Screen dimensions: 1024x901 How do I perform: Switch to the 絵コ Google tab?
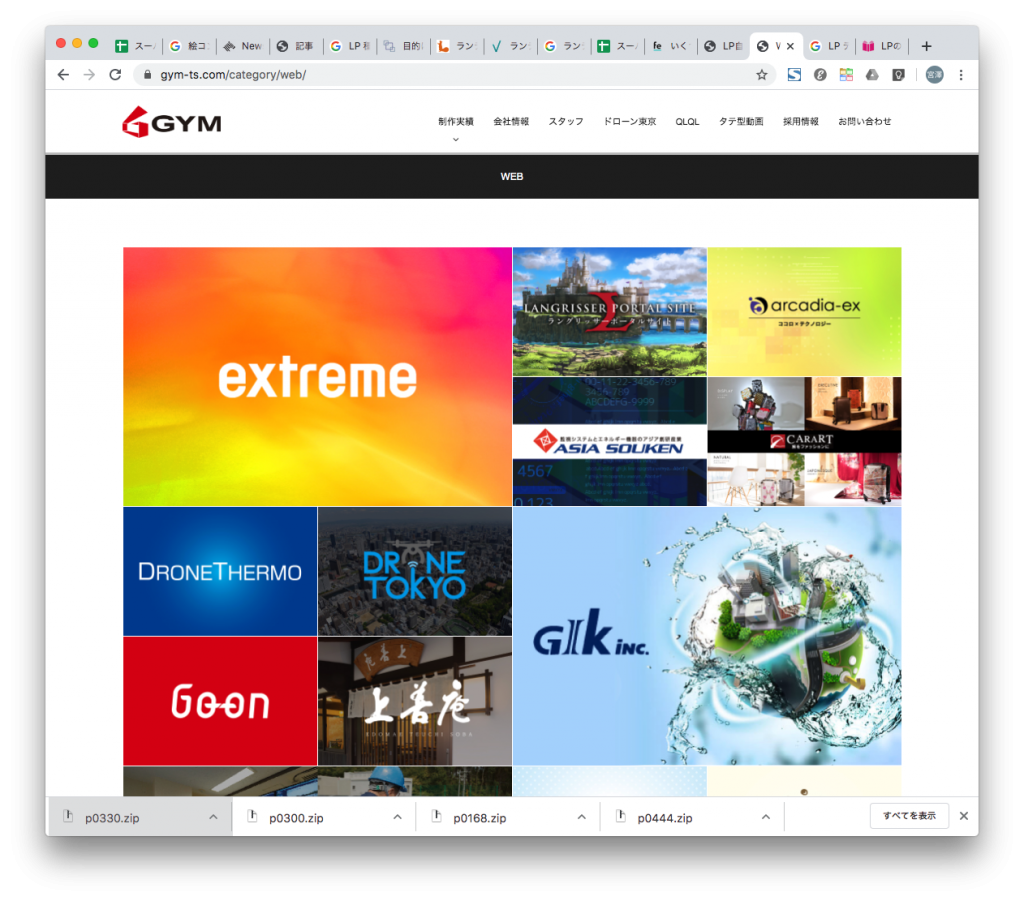tap(189, 46)
